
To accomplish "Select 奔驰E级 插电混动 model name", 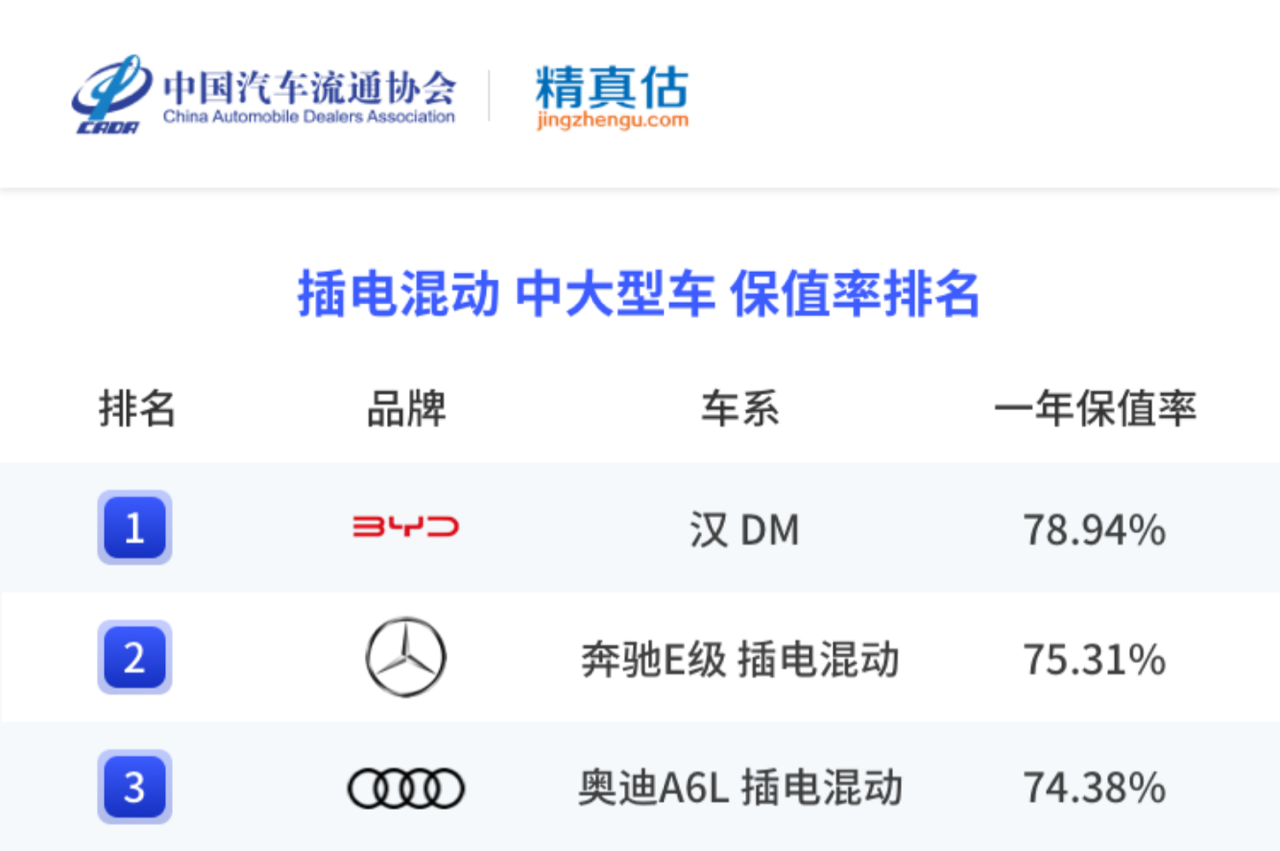I will [x=740, y=660].
